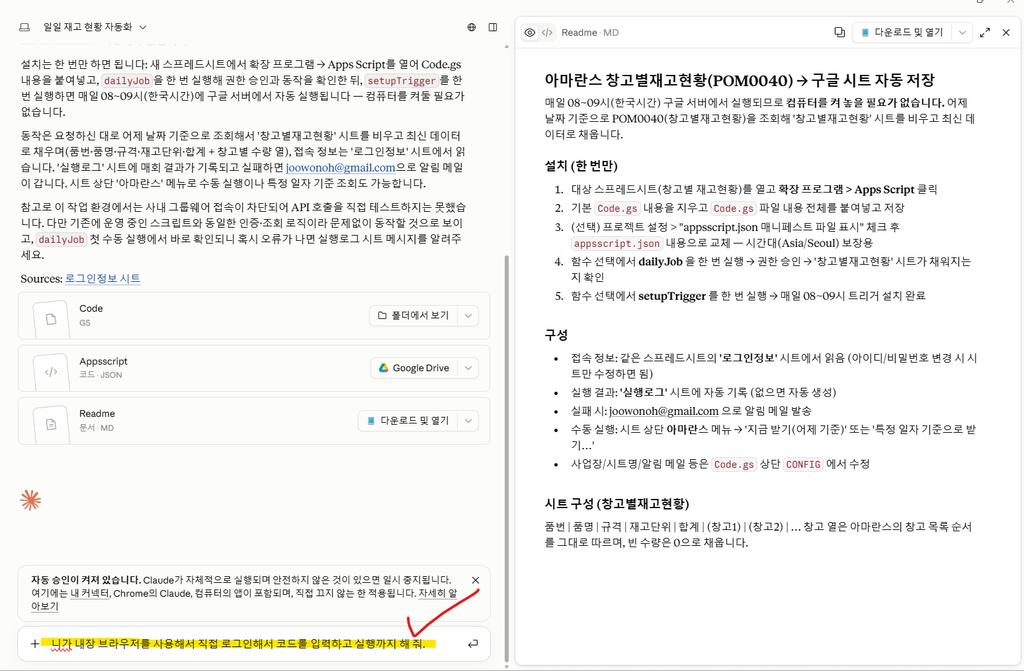Click the Appsscript code brackets icon

click(51, 372)
